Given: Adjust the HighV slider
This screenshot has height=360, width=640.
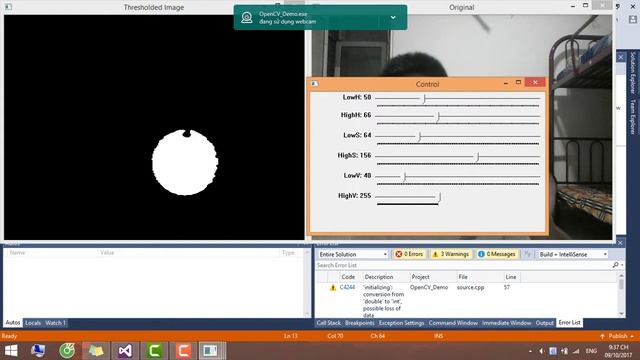Looking at the screenshot, I should coord(439,197).
